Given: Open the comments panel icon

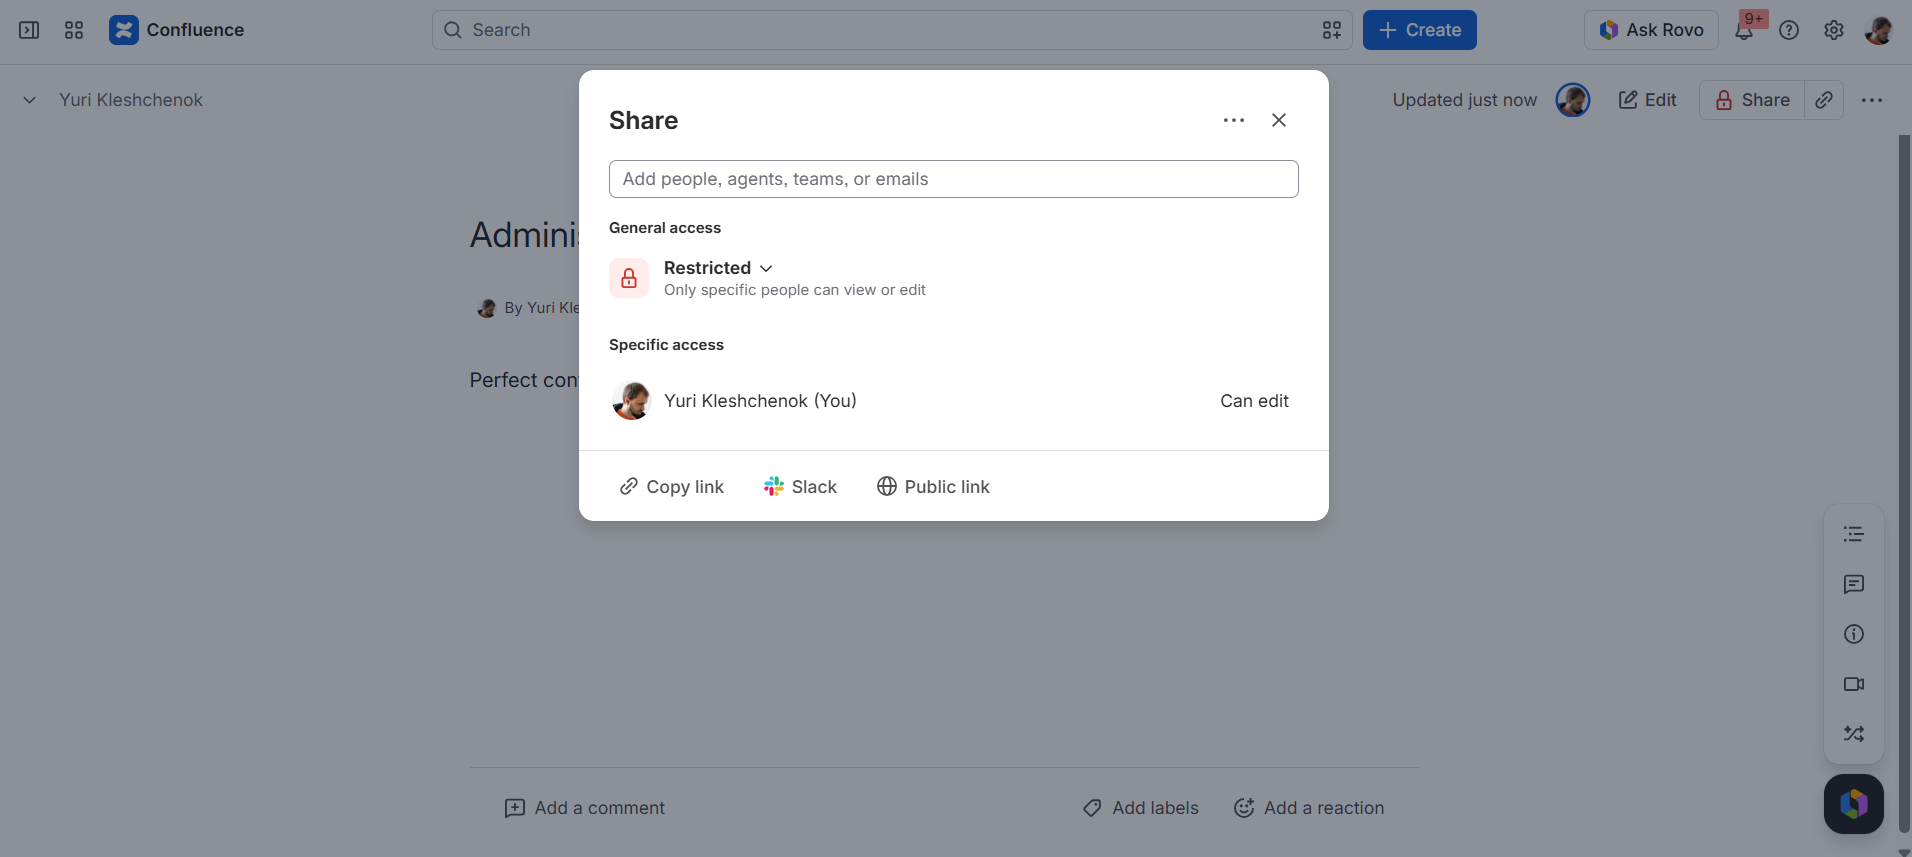Looking at the screenshot, I should point(1854,584).
